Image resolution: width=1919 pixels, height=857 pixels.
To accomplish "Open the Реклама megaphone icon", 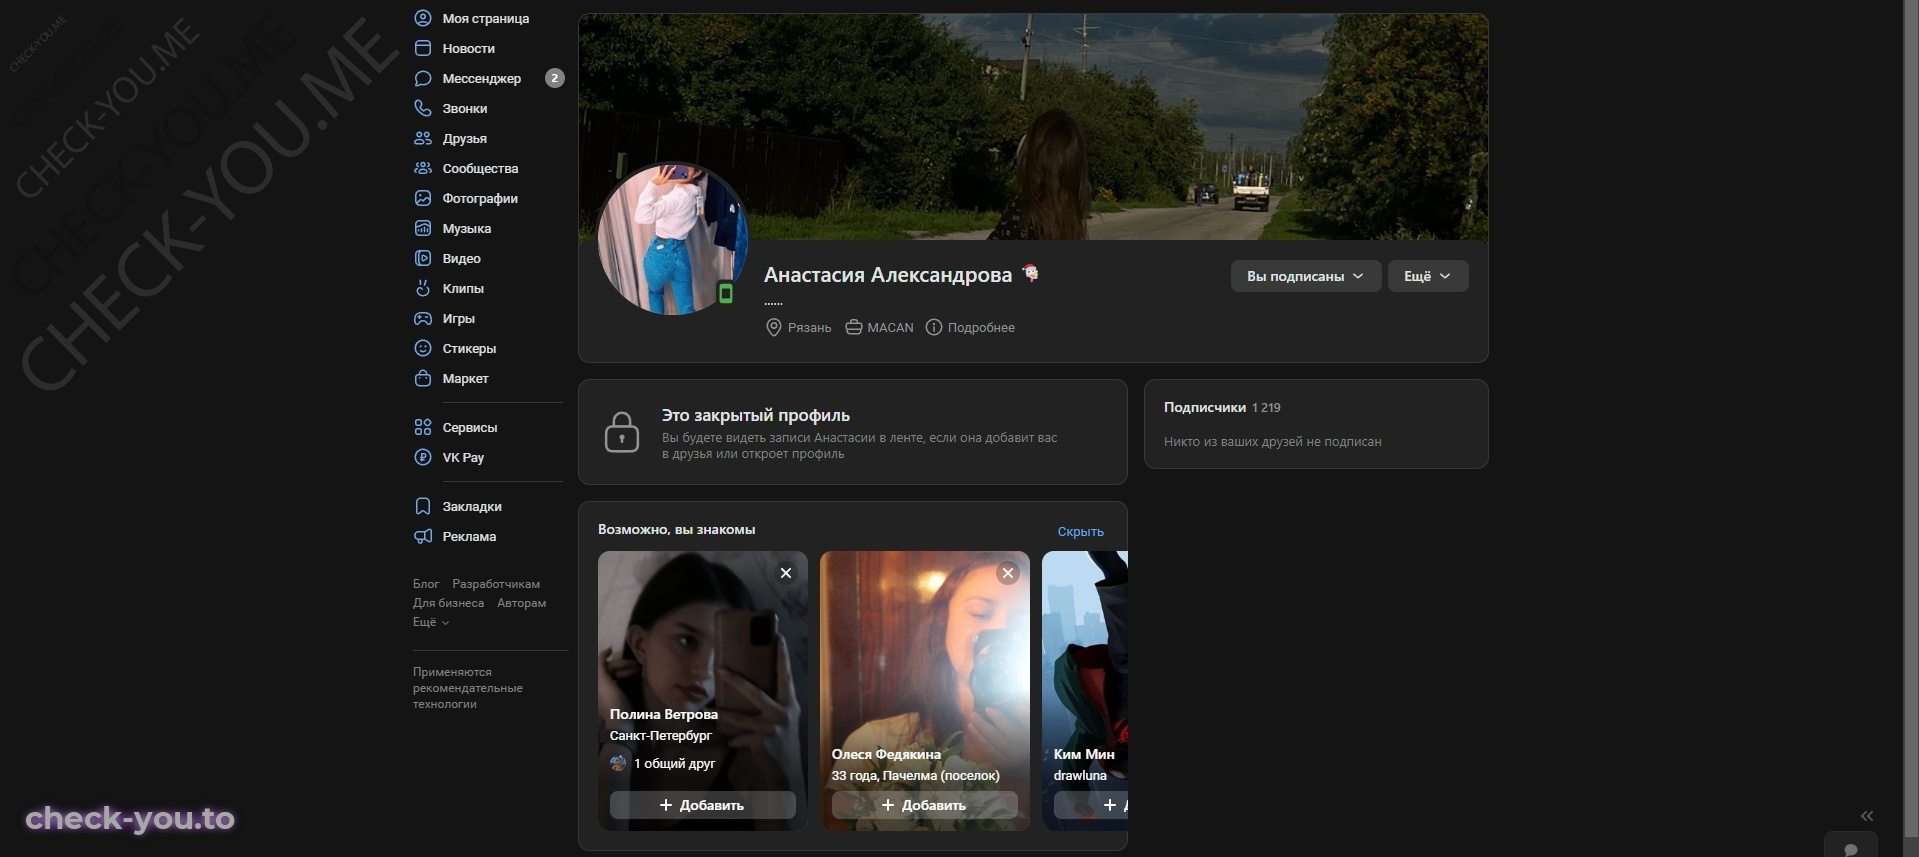I will pyautogui.click(x=423, y=536).
